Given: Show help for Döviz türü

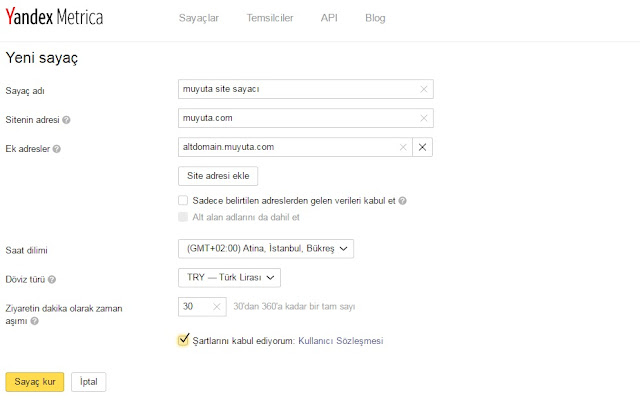Looking at the screenshot, I should tap(52, 280).
